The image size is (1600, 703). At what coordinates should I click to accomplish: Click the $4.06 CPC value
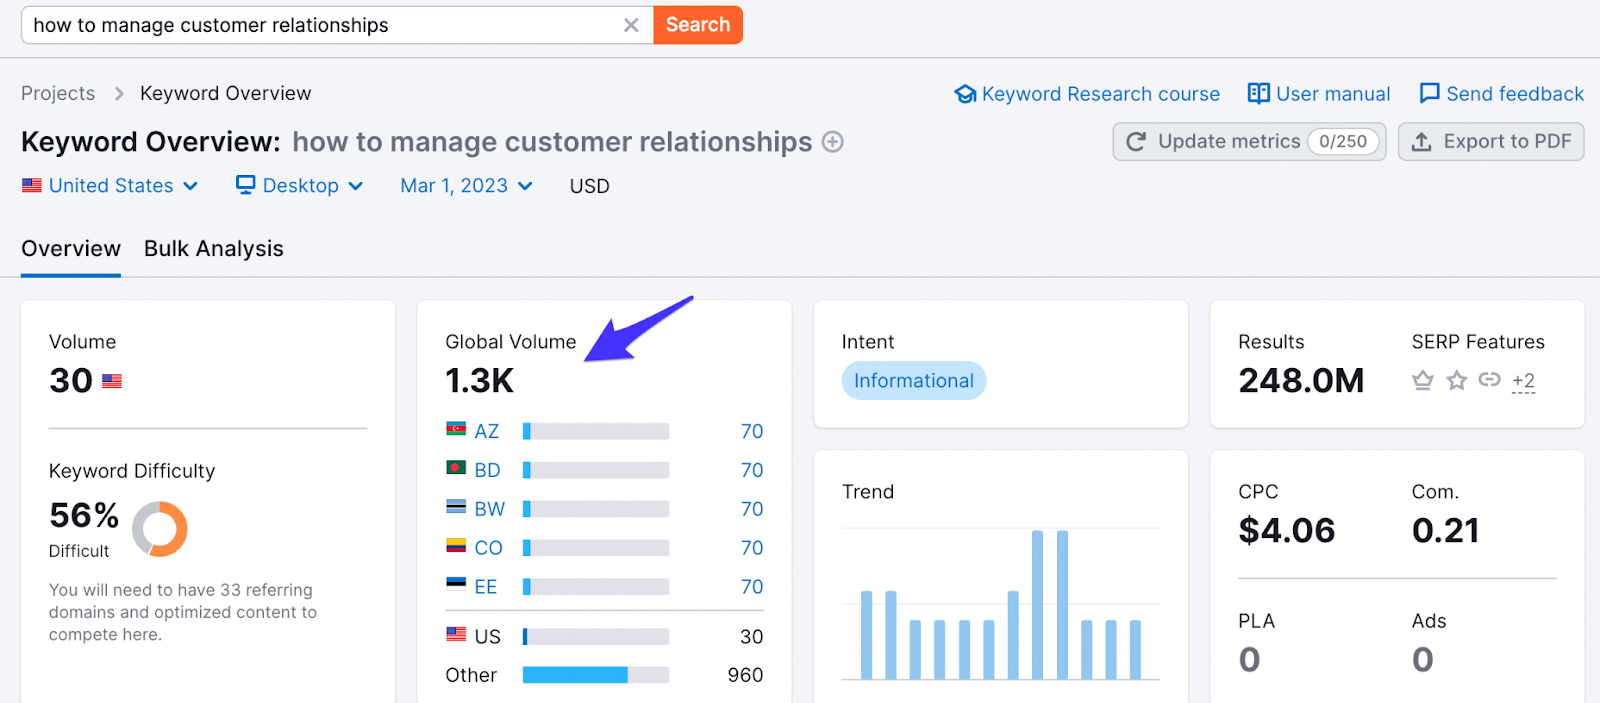1287,530
